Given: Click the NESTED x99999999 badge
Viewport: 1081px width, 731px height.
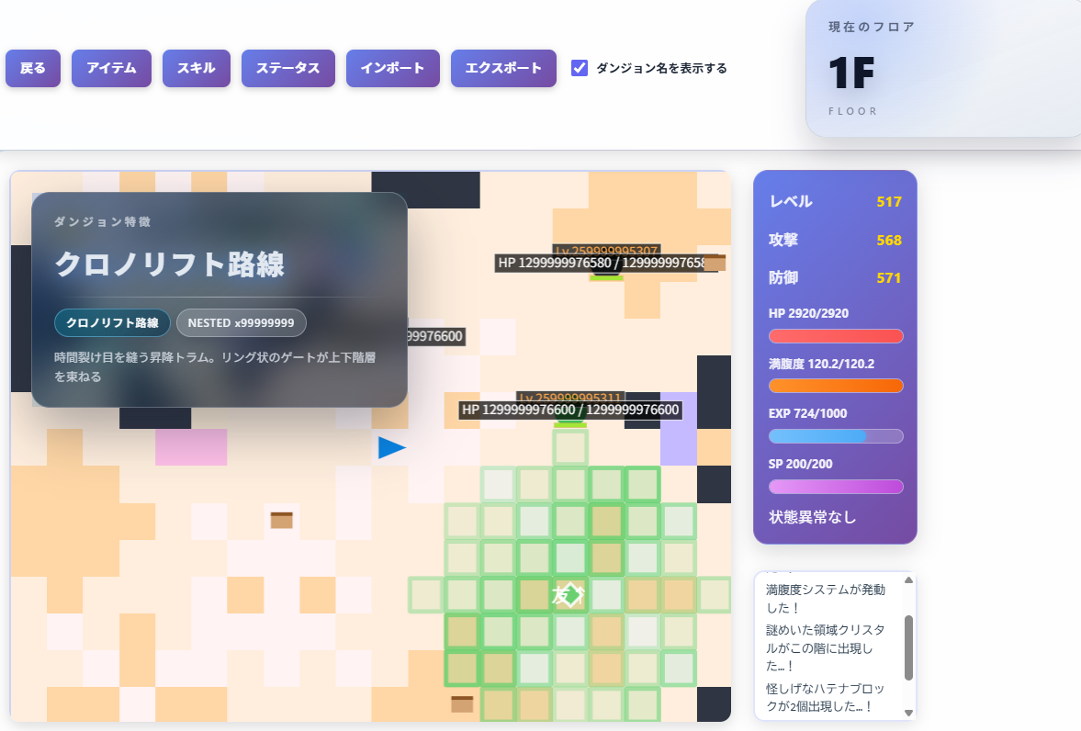Looking at the screenshot, I should 241,323.
